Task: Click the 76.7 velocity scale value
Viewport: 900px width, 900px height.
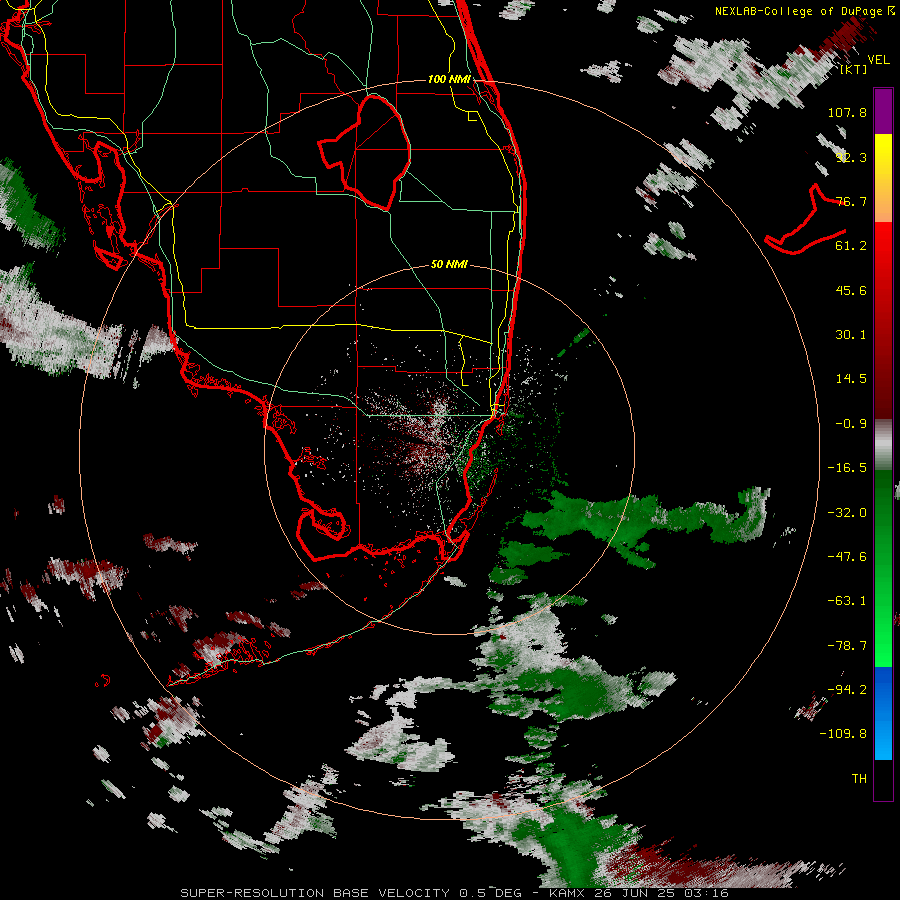Action: pyautogui.click(x=851, y=201)
